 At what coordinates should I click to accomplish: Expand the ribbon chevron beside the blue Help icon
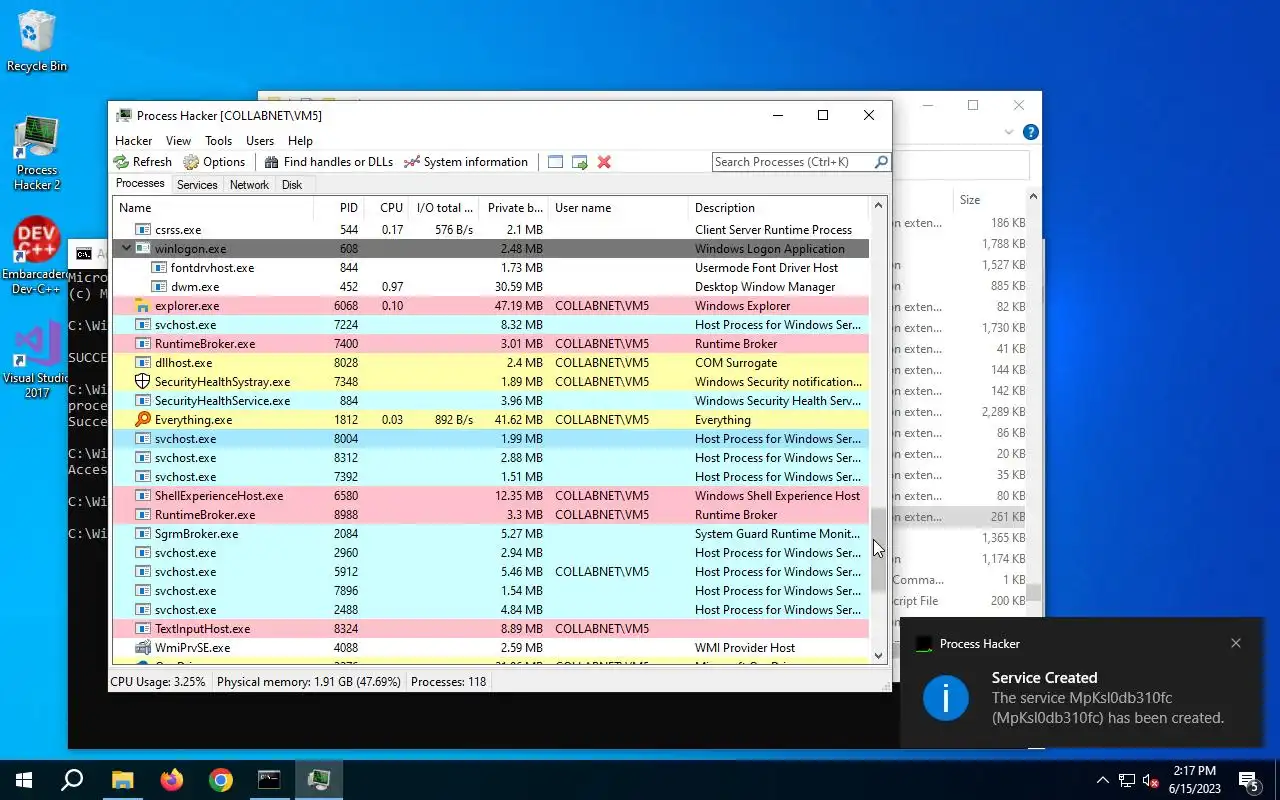(x=1009, y=132)
